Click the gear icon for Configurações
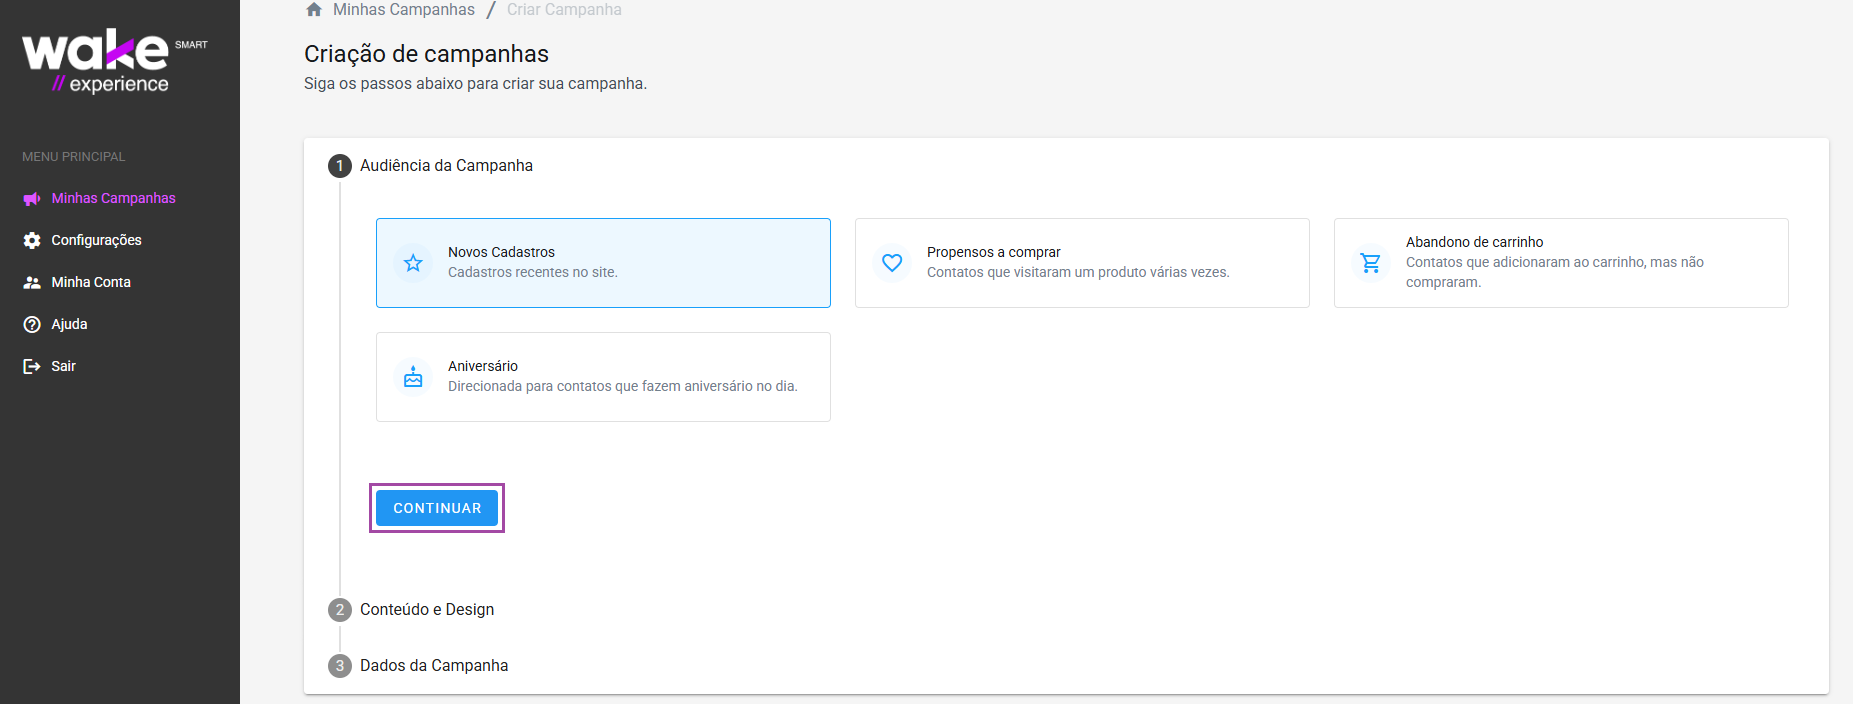Screen dimensions: 1853x704 click(x=32, y=241)
